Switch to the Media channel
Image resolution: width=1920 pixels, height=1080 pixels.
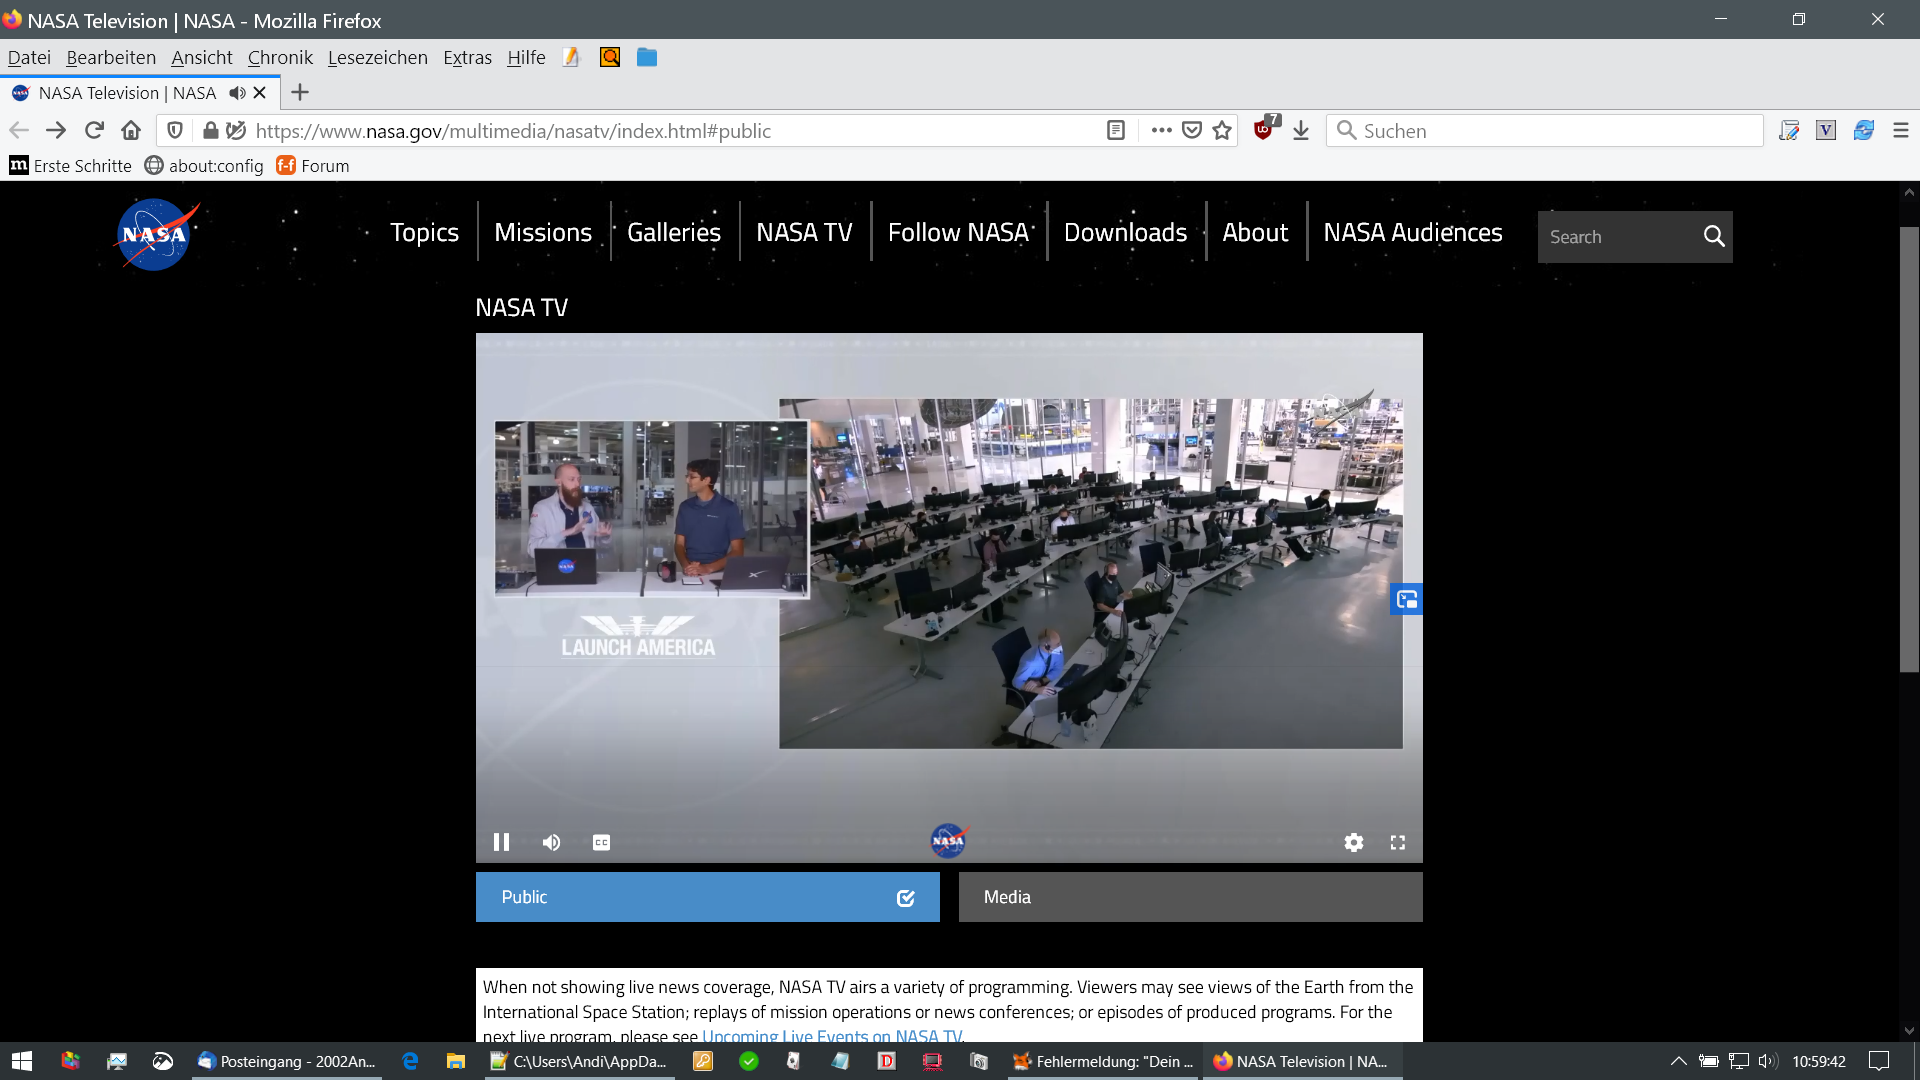(x=1190, y=897)
